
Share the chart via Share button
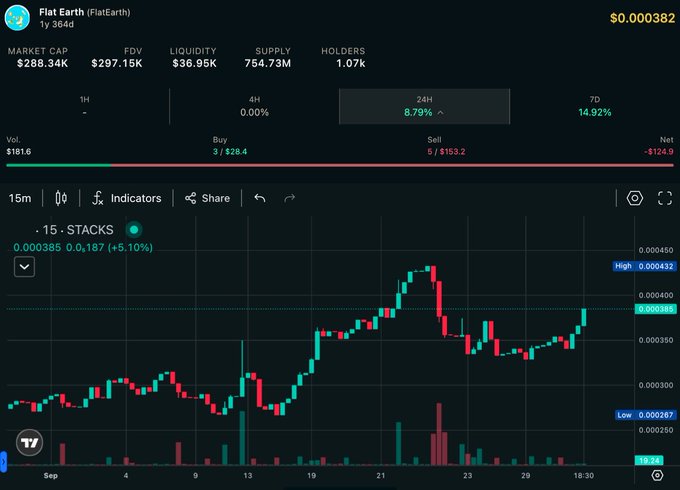(207, 198)
